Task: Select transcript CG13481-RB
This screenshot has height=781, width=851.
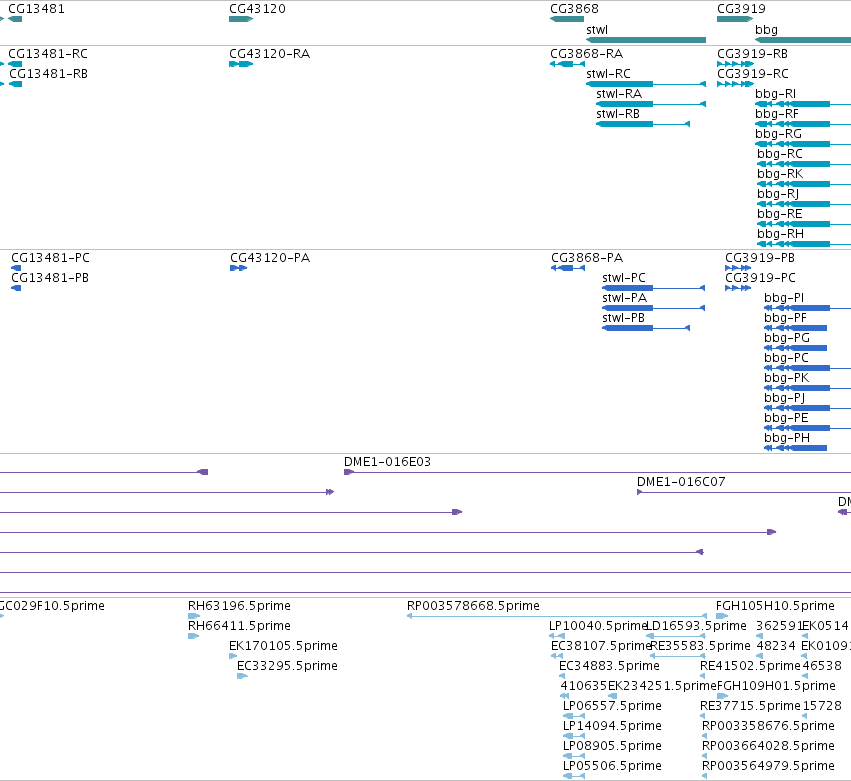Action: pyautogui.click(x=16, y=84)
